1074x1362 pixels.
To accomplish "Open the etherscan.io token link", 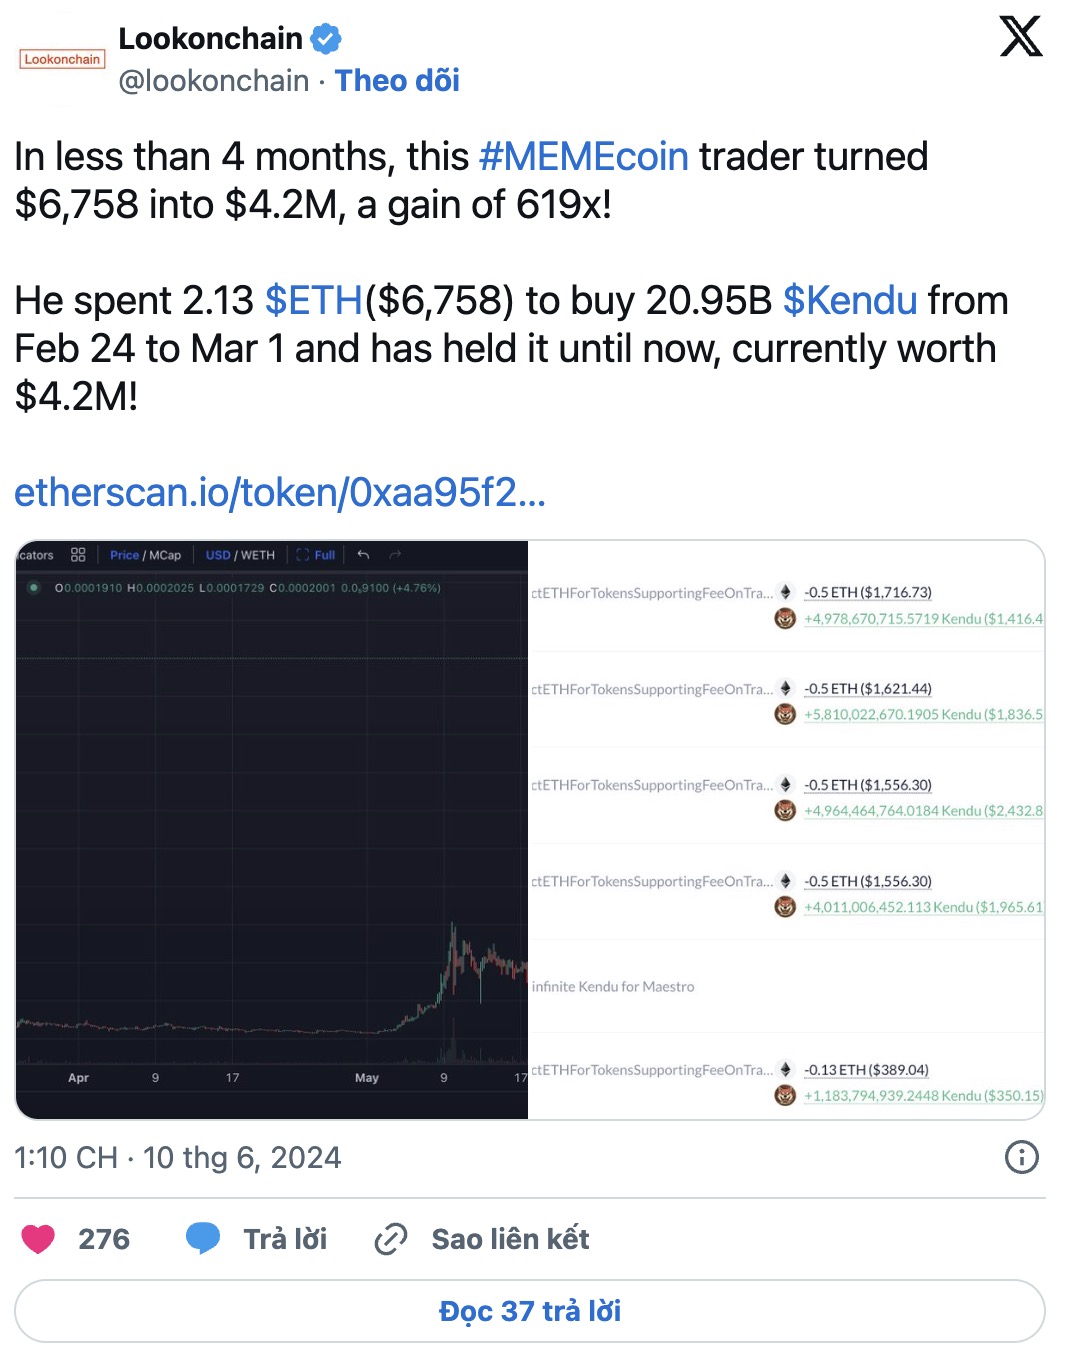I will click(x=280, y=493).
